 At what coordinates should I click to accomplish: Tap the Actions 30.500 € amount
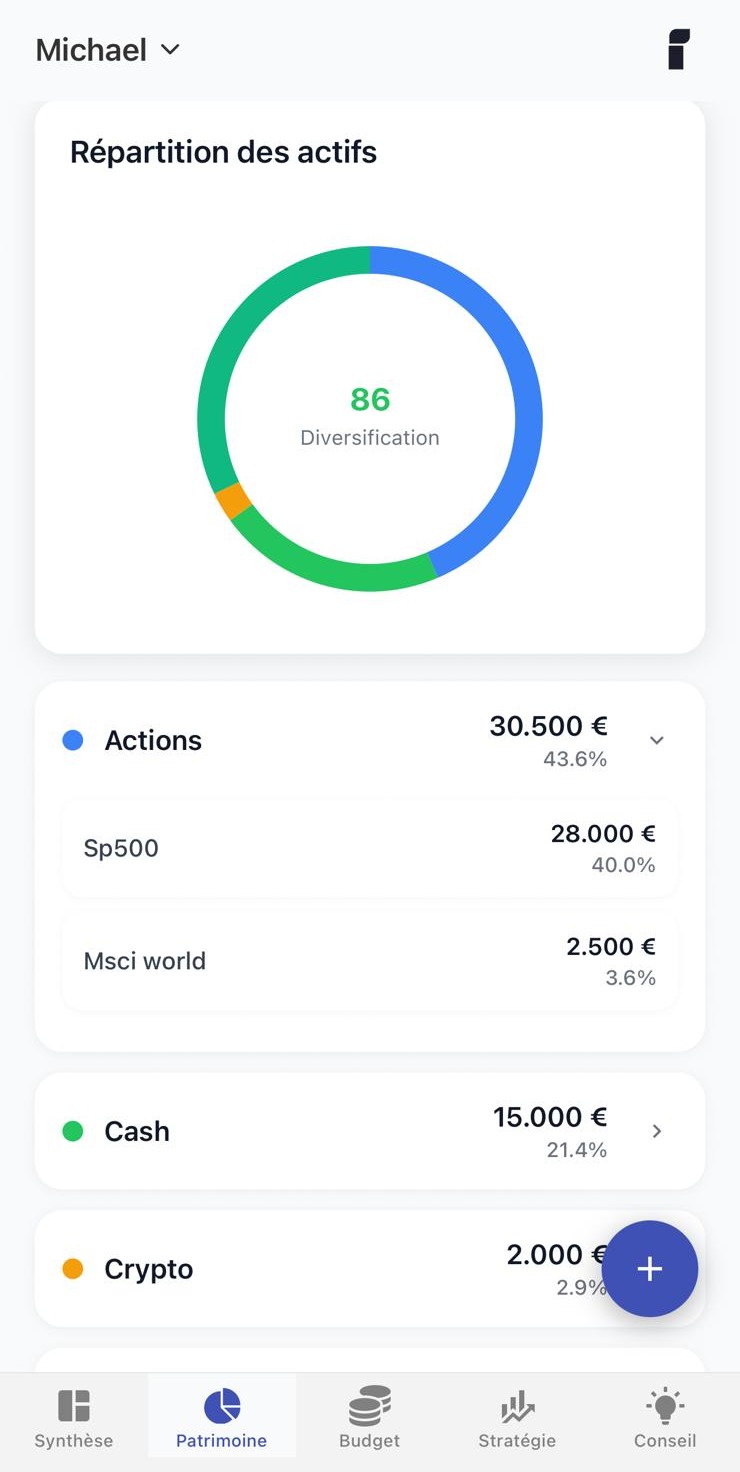[548, 727]
